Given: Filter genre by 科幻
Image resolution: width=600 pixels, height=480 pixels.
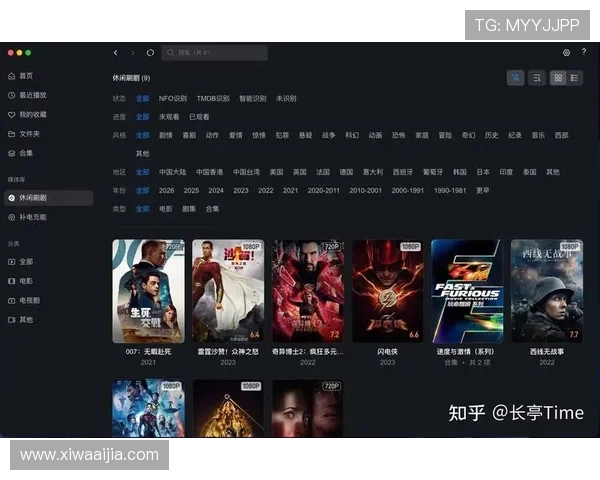Looking at the screenshot, I should click(352, 135).
